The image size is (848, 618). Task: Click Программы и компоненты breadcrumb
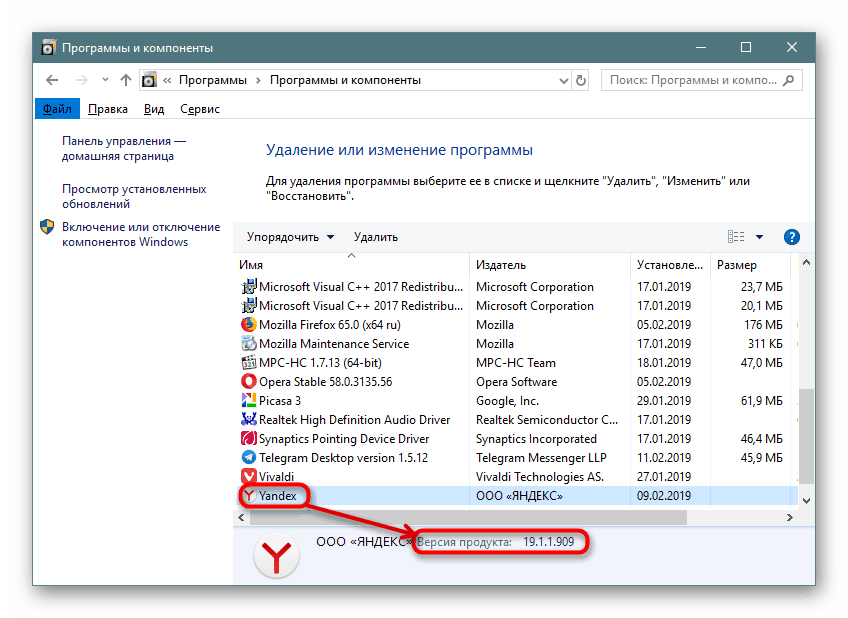click(345, 81)
